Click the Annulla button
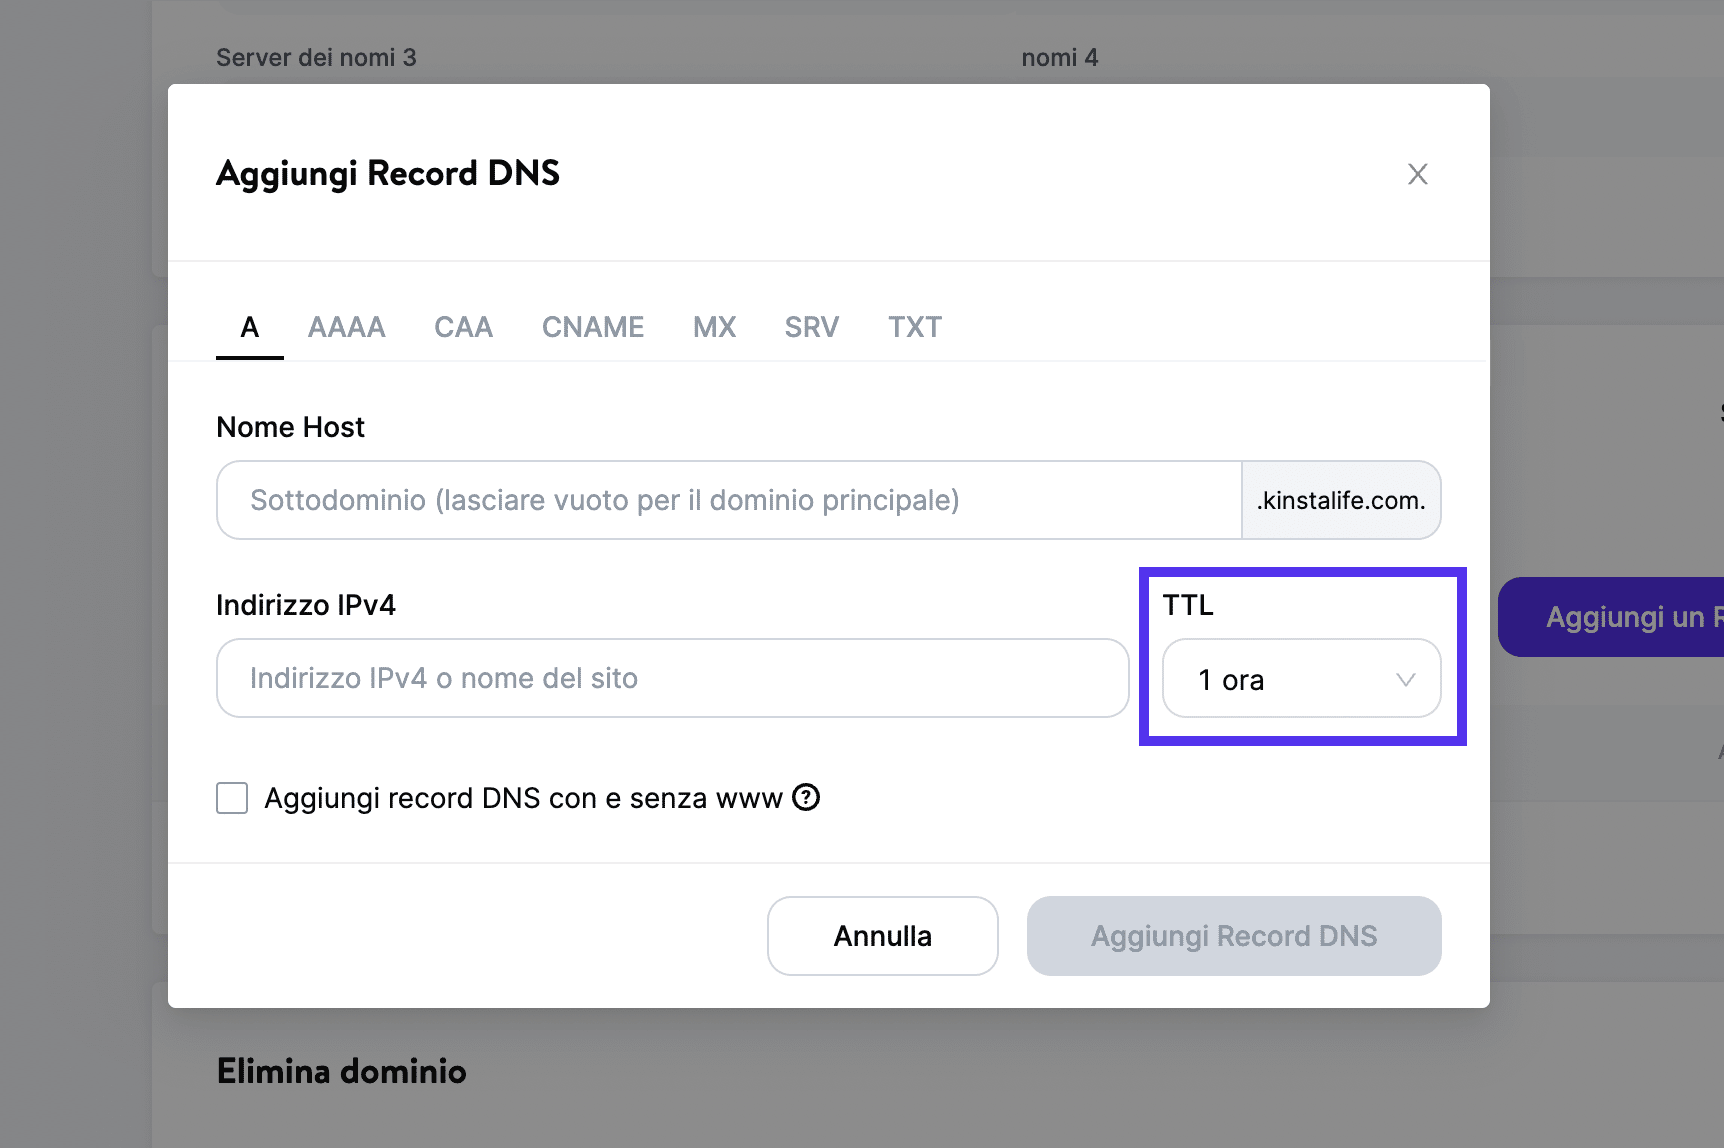Screen dimensions: 1724x1148 pos(881,935)
